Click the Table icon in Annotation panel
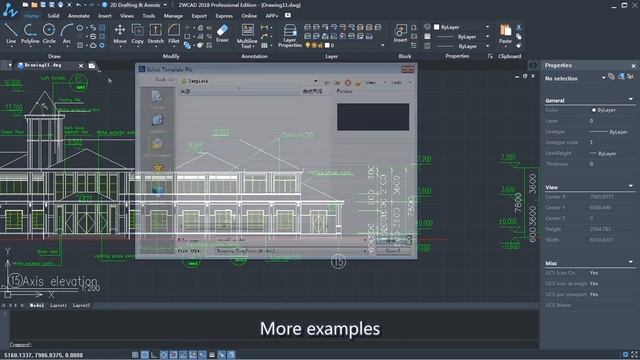 click(264, 45)
